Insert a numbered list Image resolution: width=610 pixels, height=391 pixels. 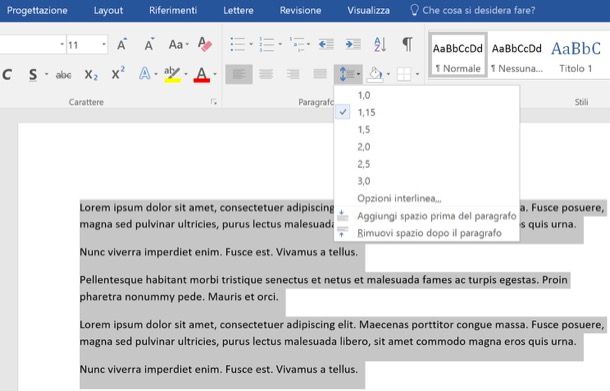(267, 44)
